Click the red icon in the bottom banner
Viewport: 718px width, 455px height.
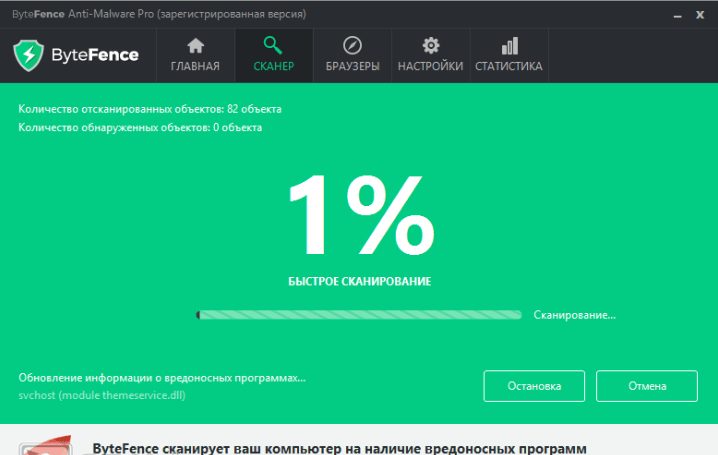click(47, 446)
